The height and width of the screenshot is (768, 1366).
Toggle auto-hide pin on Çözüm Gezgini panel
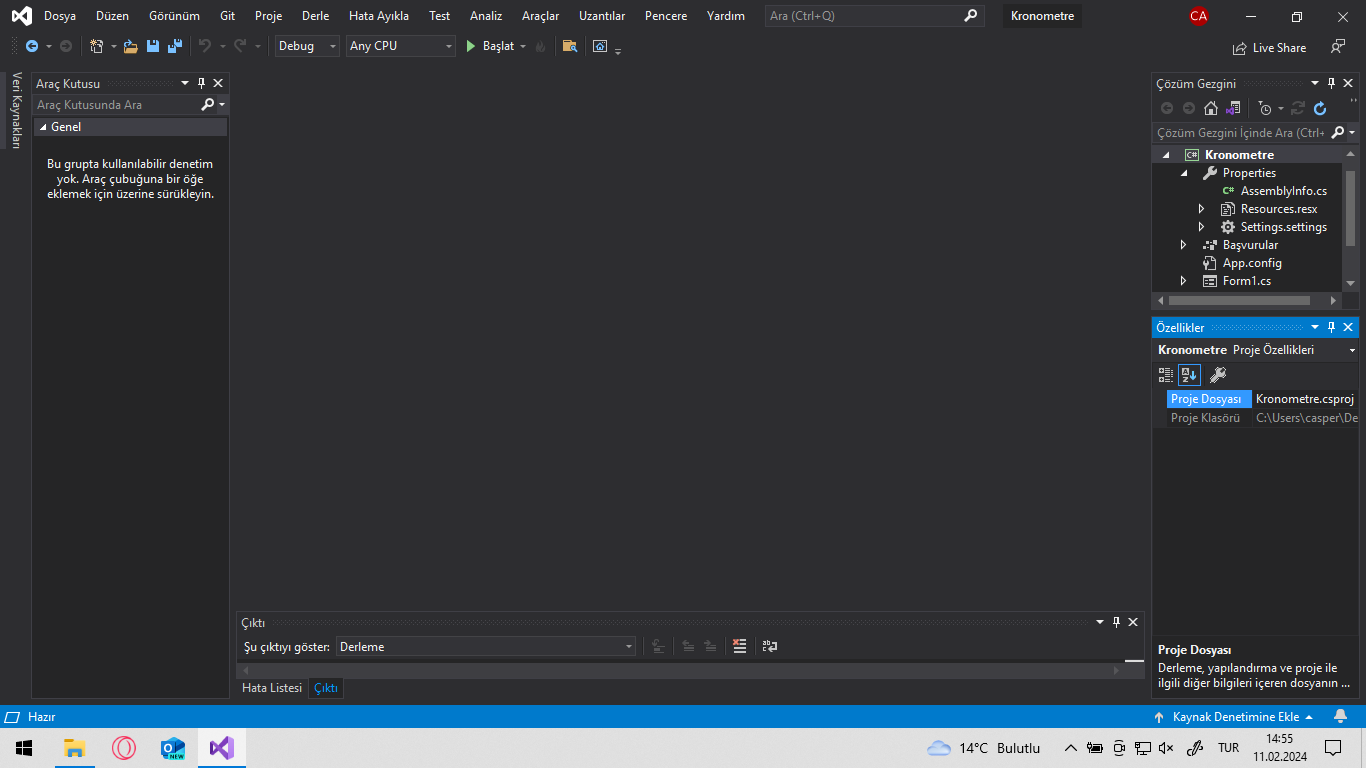1331,83
